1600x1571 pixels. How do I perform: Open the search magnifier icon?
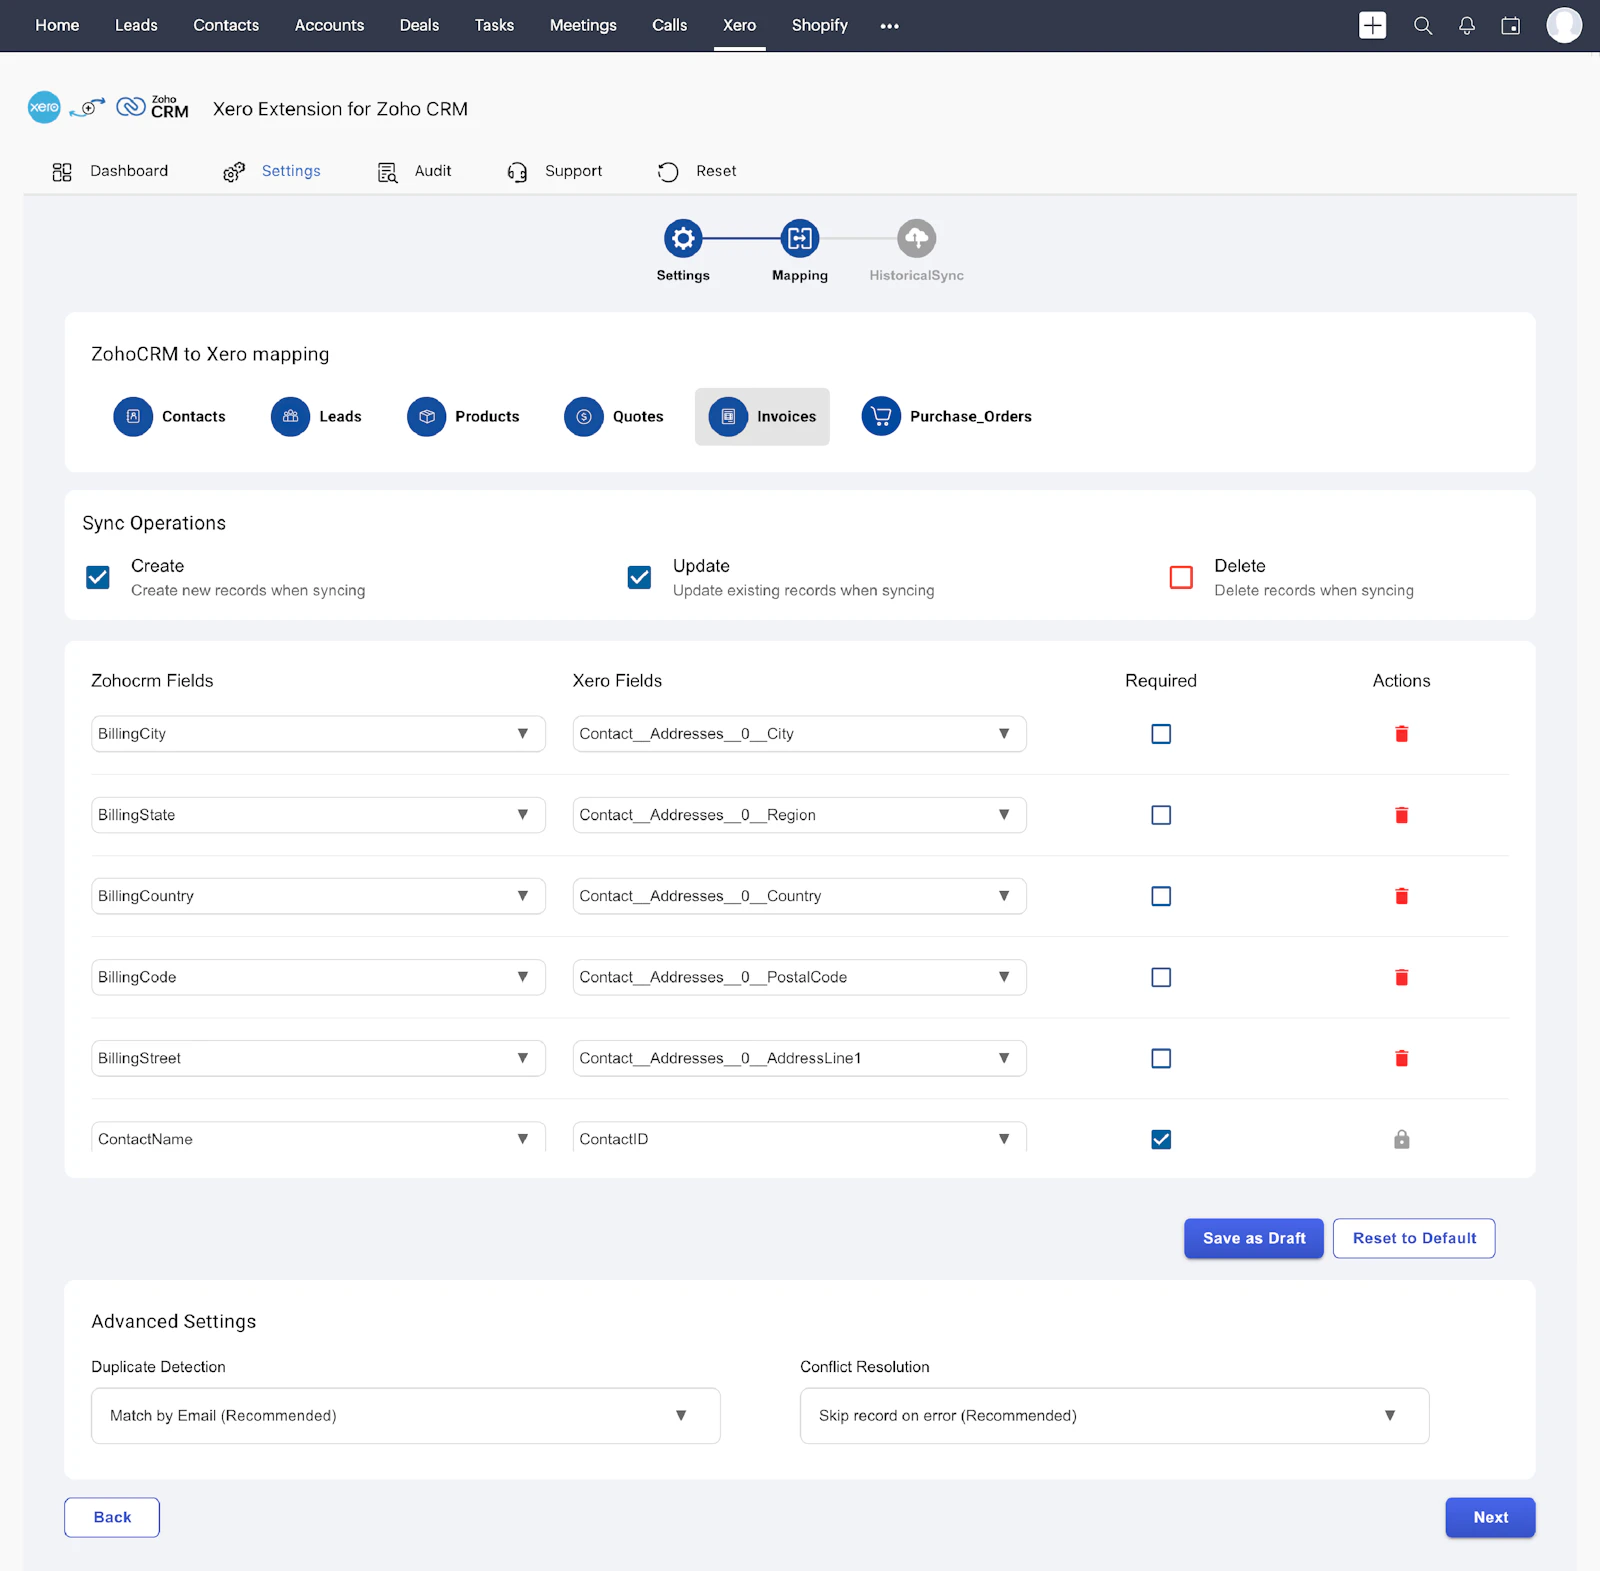[x=1422, y=26]
